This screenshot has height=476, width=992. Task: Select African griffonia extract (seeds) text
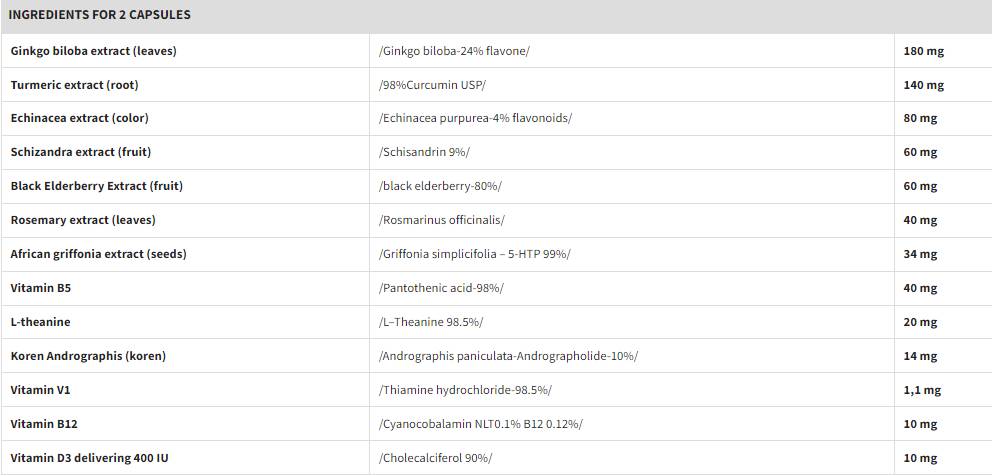[98, 254]
